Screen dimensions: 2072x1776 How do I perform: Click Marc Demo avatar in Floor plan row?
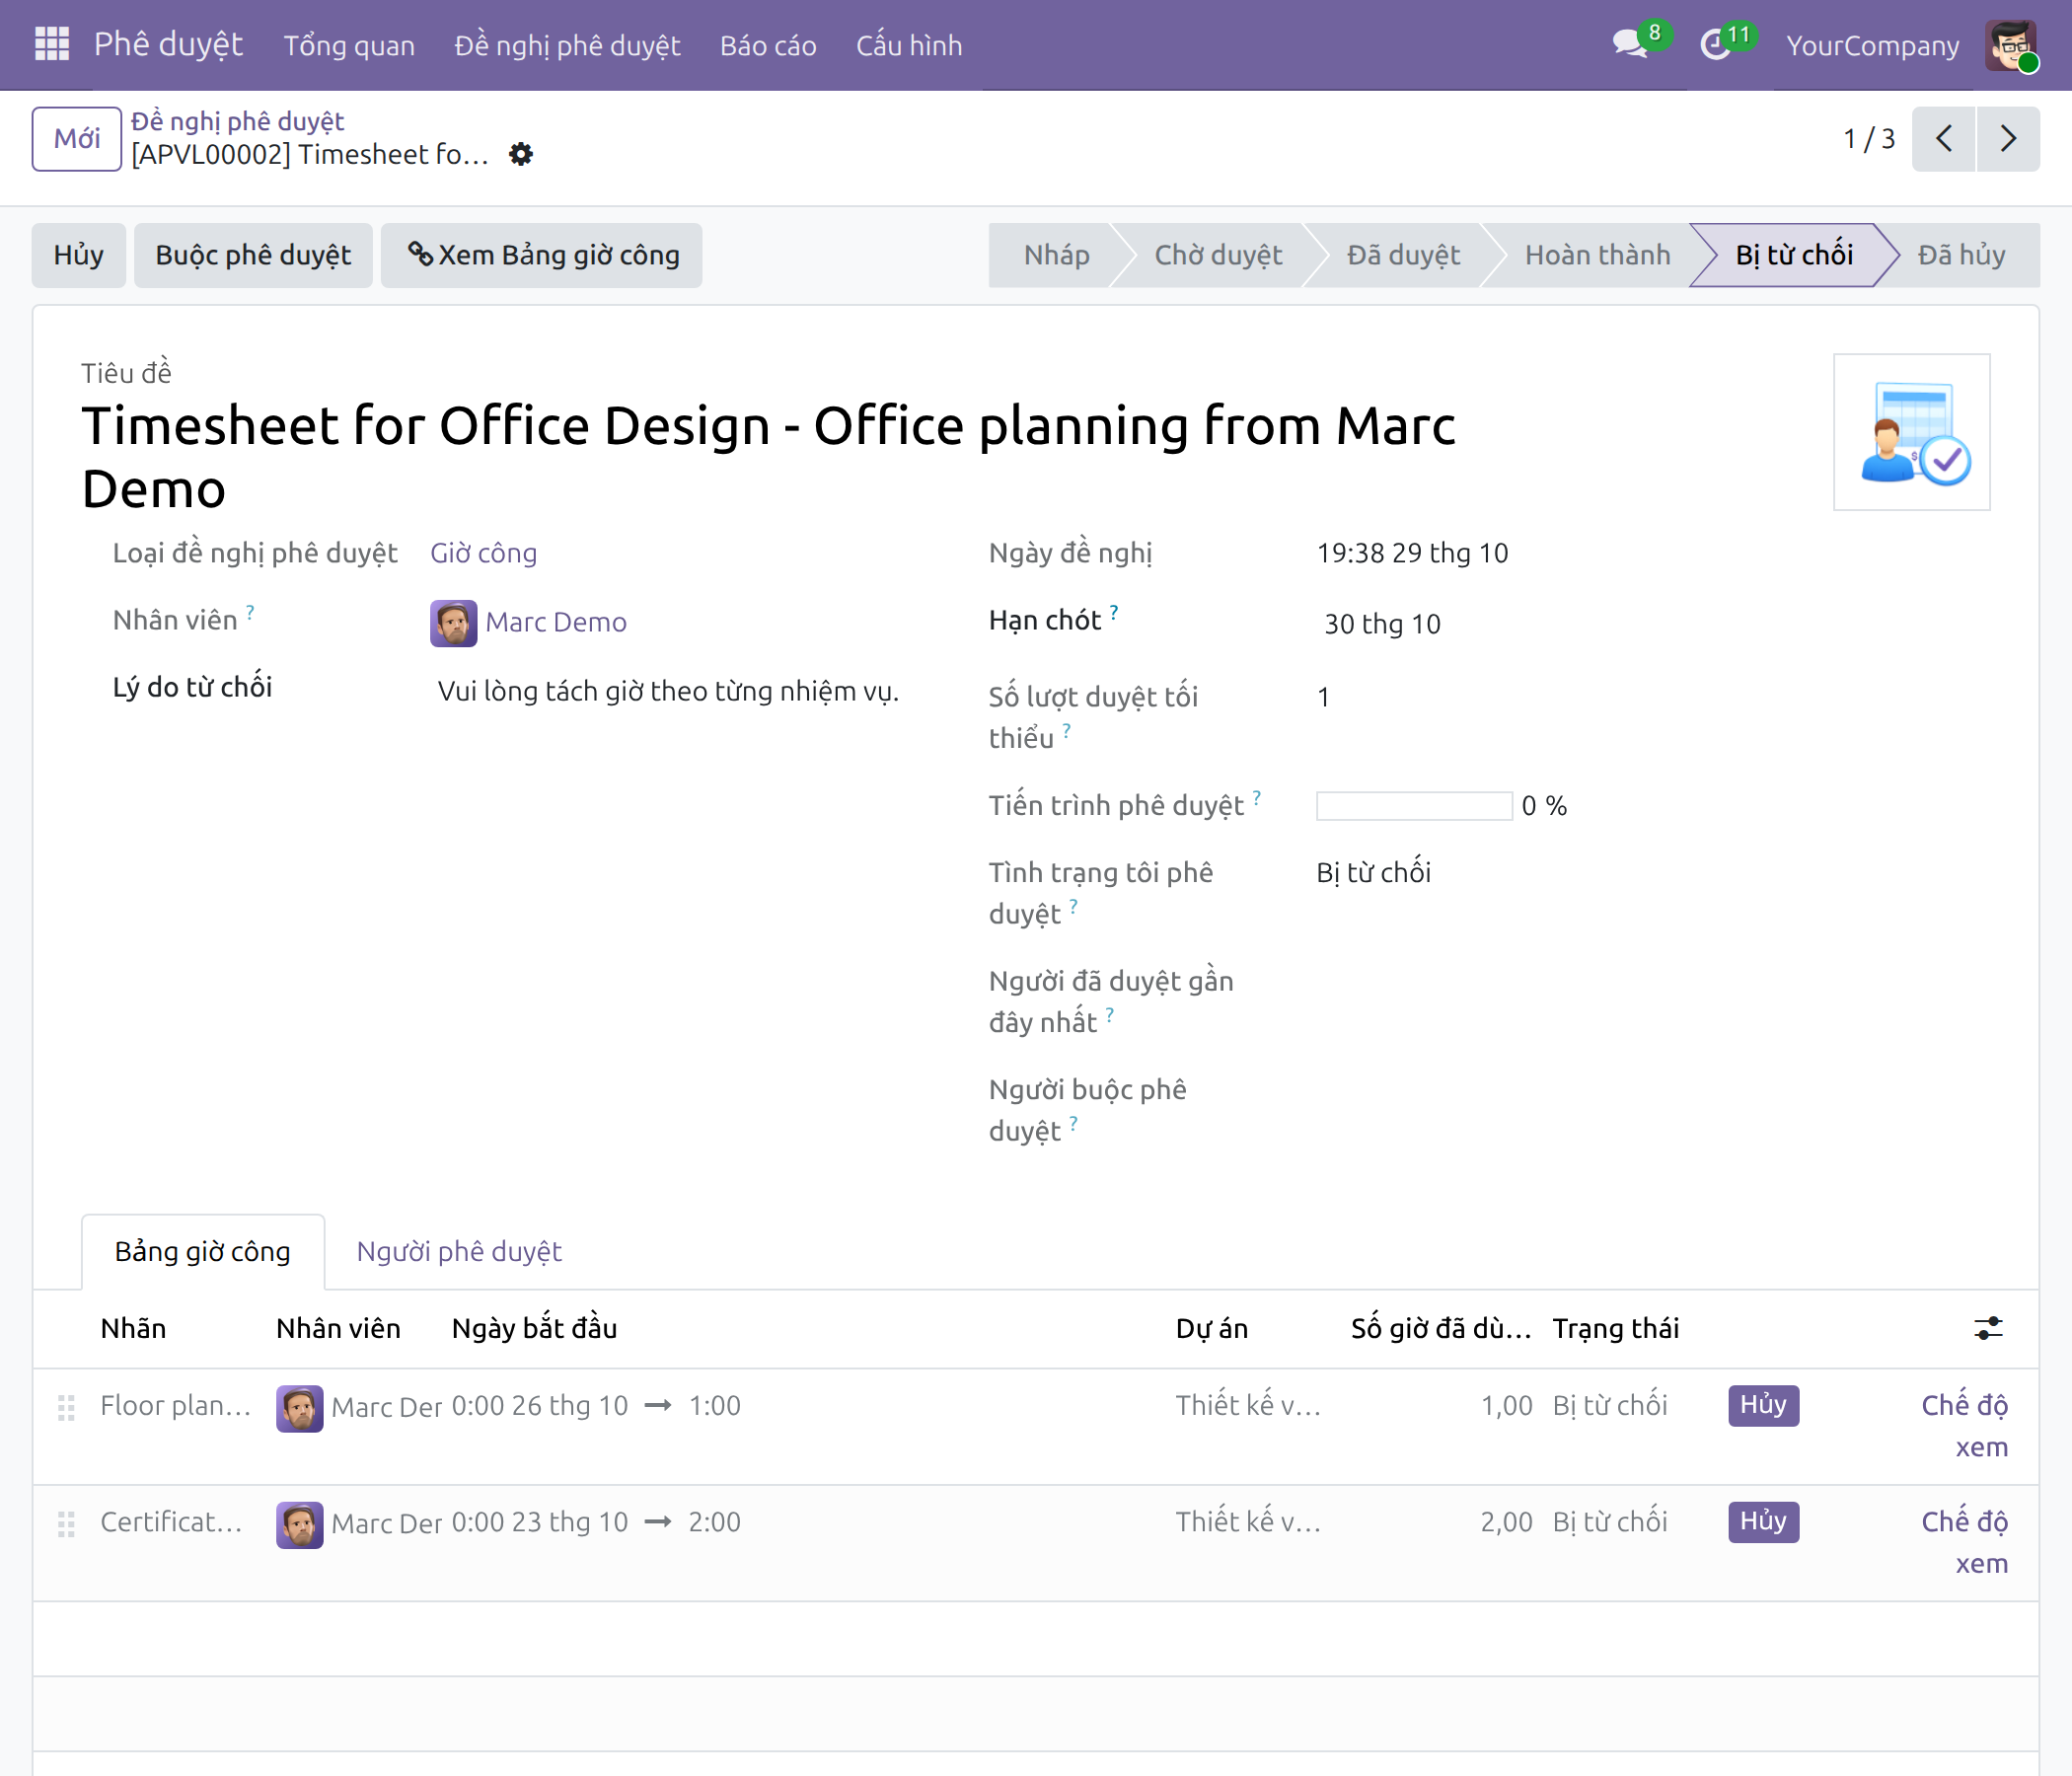click(x=299, y=1407)
